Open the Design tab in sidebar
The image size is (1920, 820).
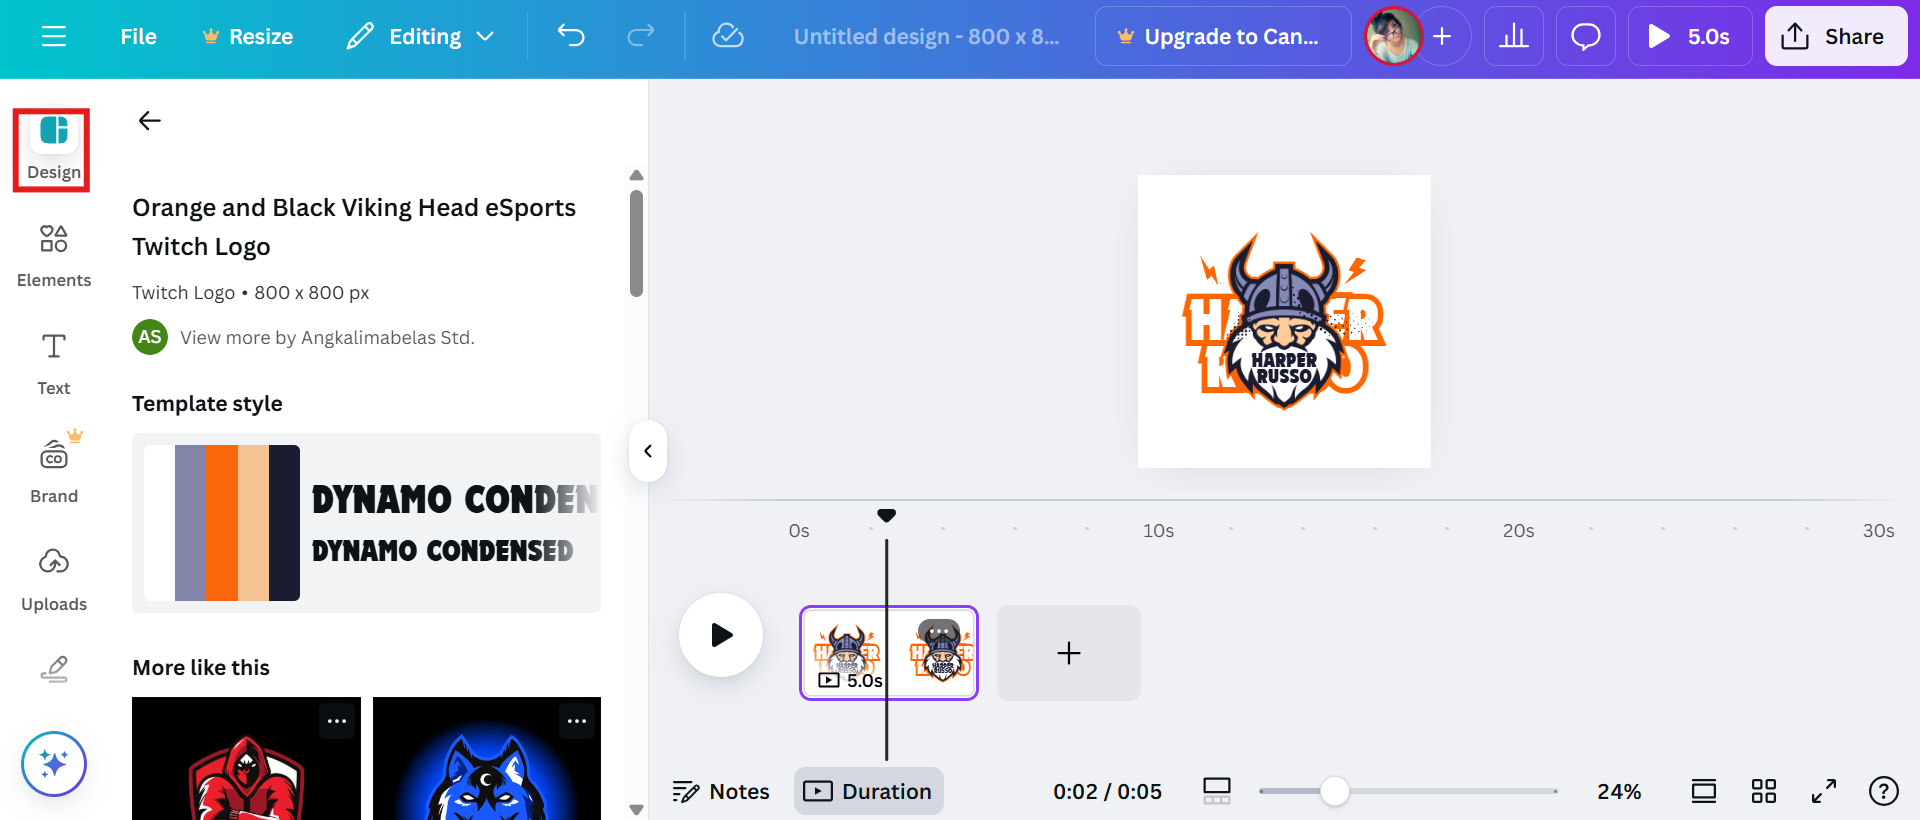point(54,150)
